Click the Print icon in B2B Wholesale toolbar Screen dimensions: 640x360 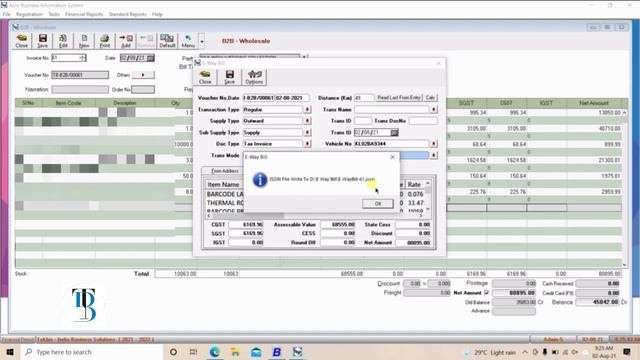tap(104, 41)
